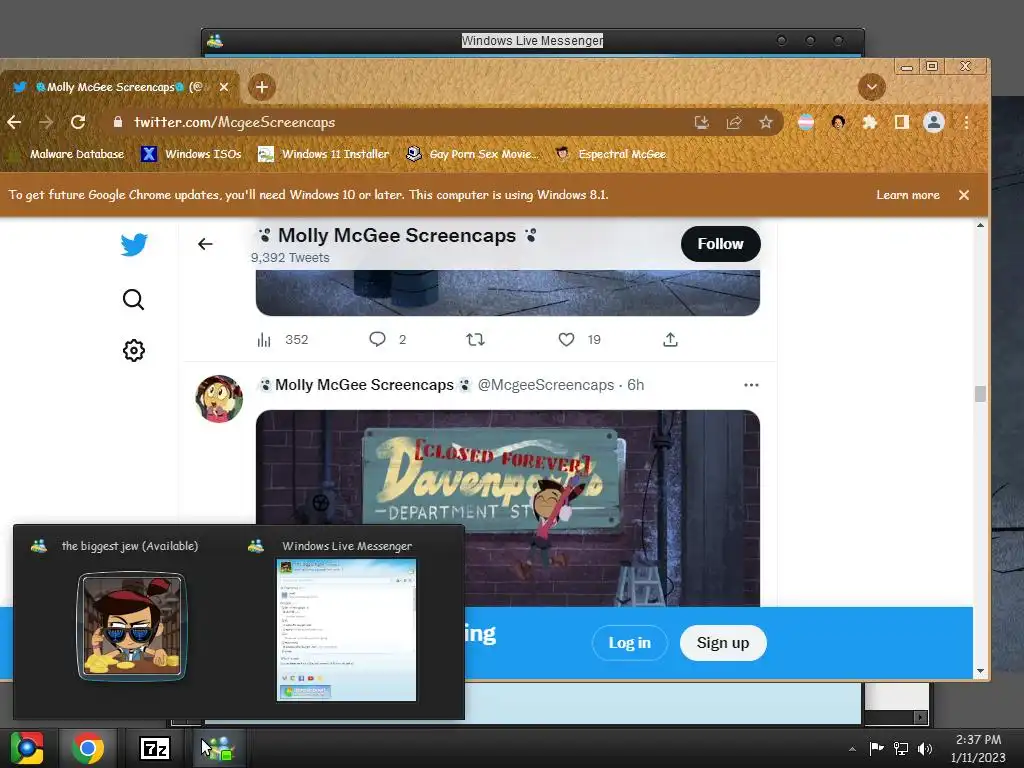The height and width of the screenshot is (768, 1024).
Task: Click the 6h timestamp on the tweet
Action: click(x=635, y=385)
